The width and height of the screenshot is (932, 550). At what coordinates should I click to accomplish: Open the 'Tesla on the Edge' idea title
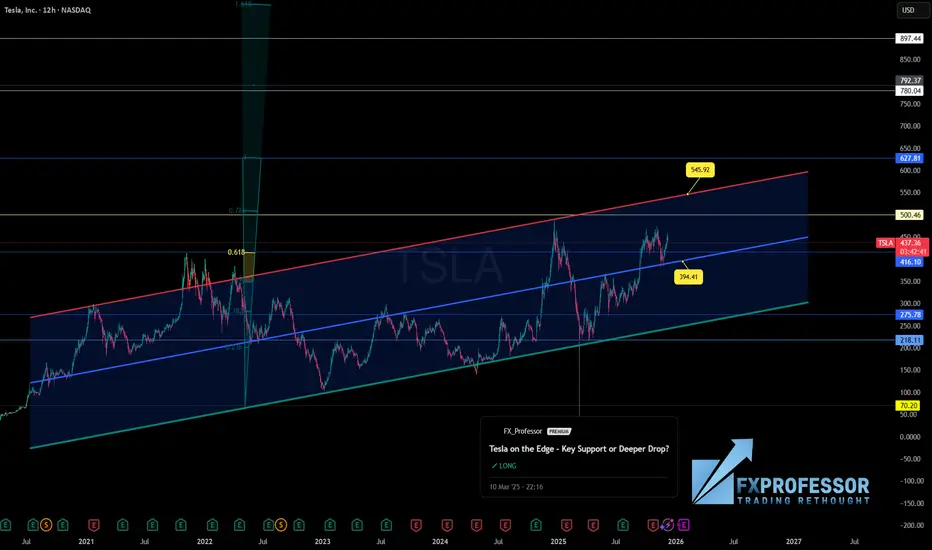click(x=579, y=448)
